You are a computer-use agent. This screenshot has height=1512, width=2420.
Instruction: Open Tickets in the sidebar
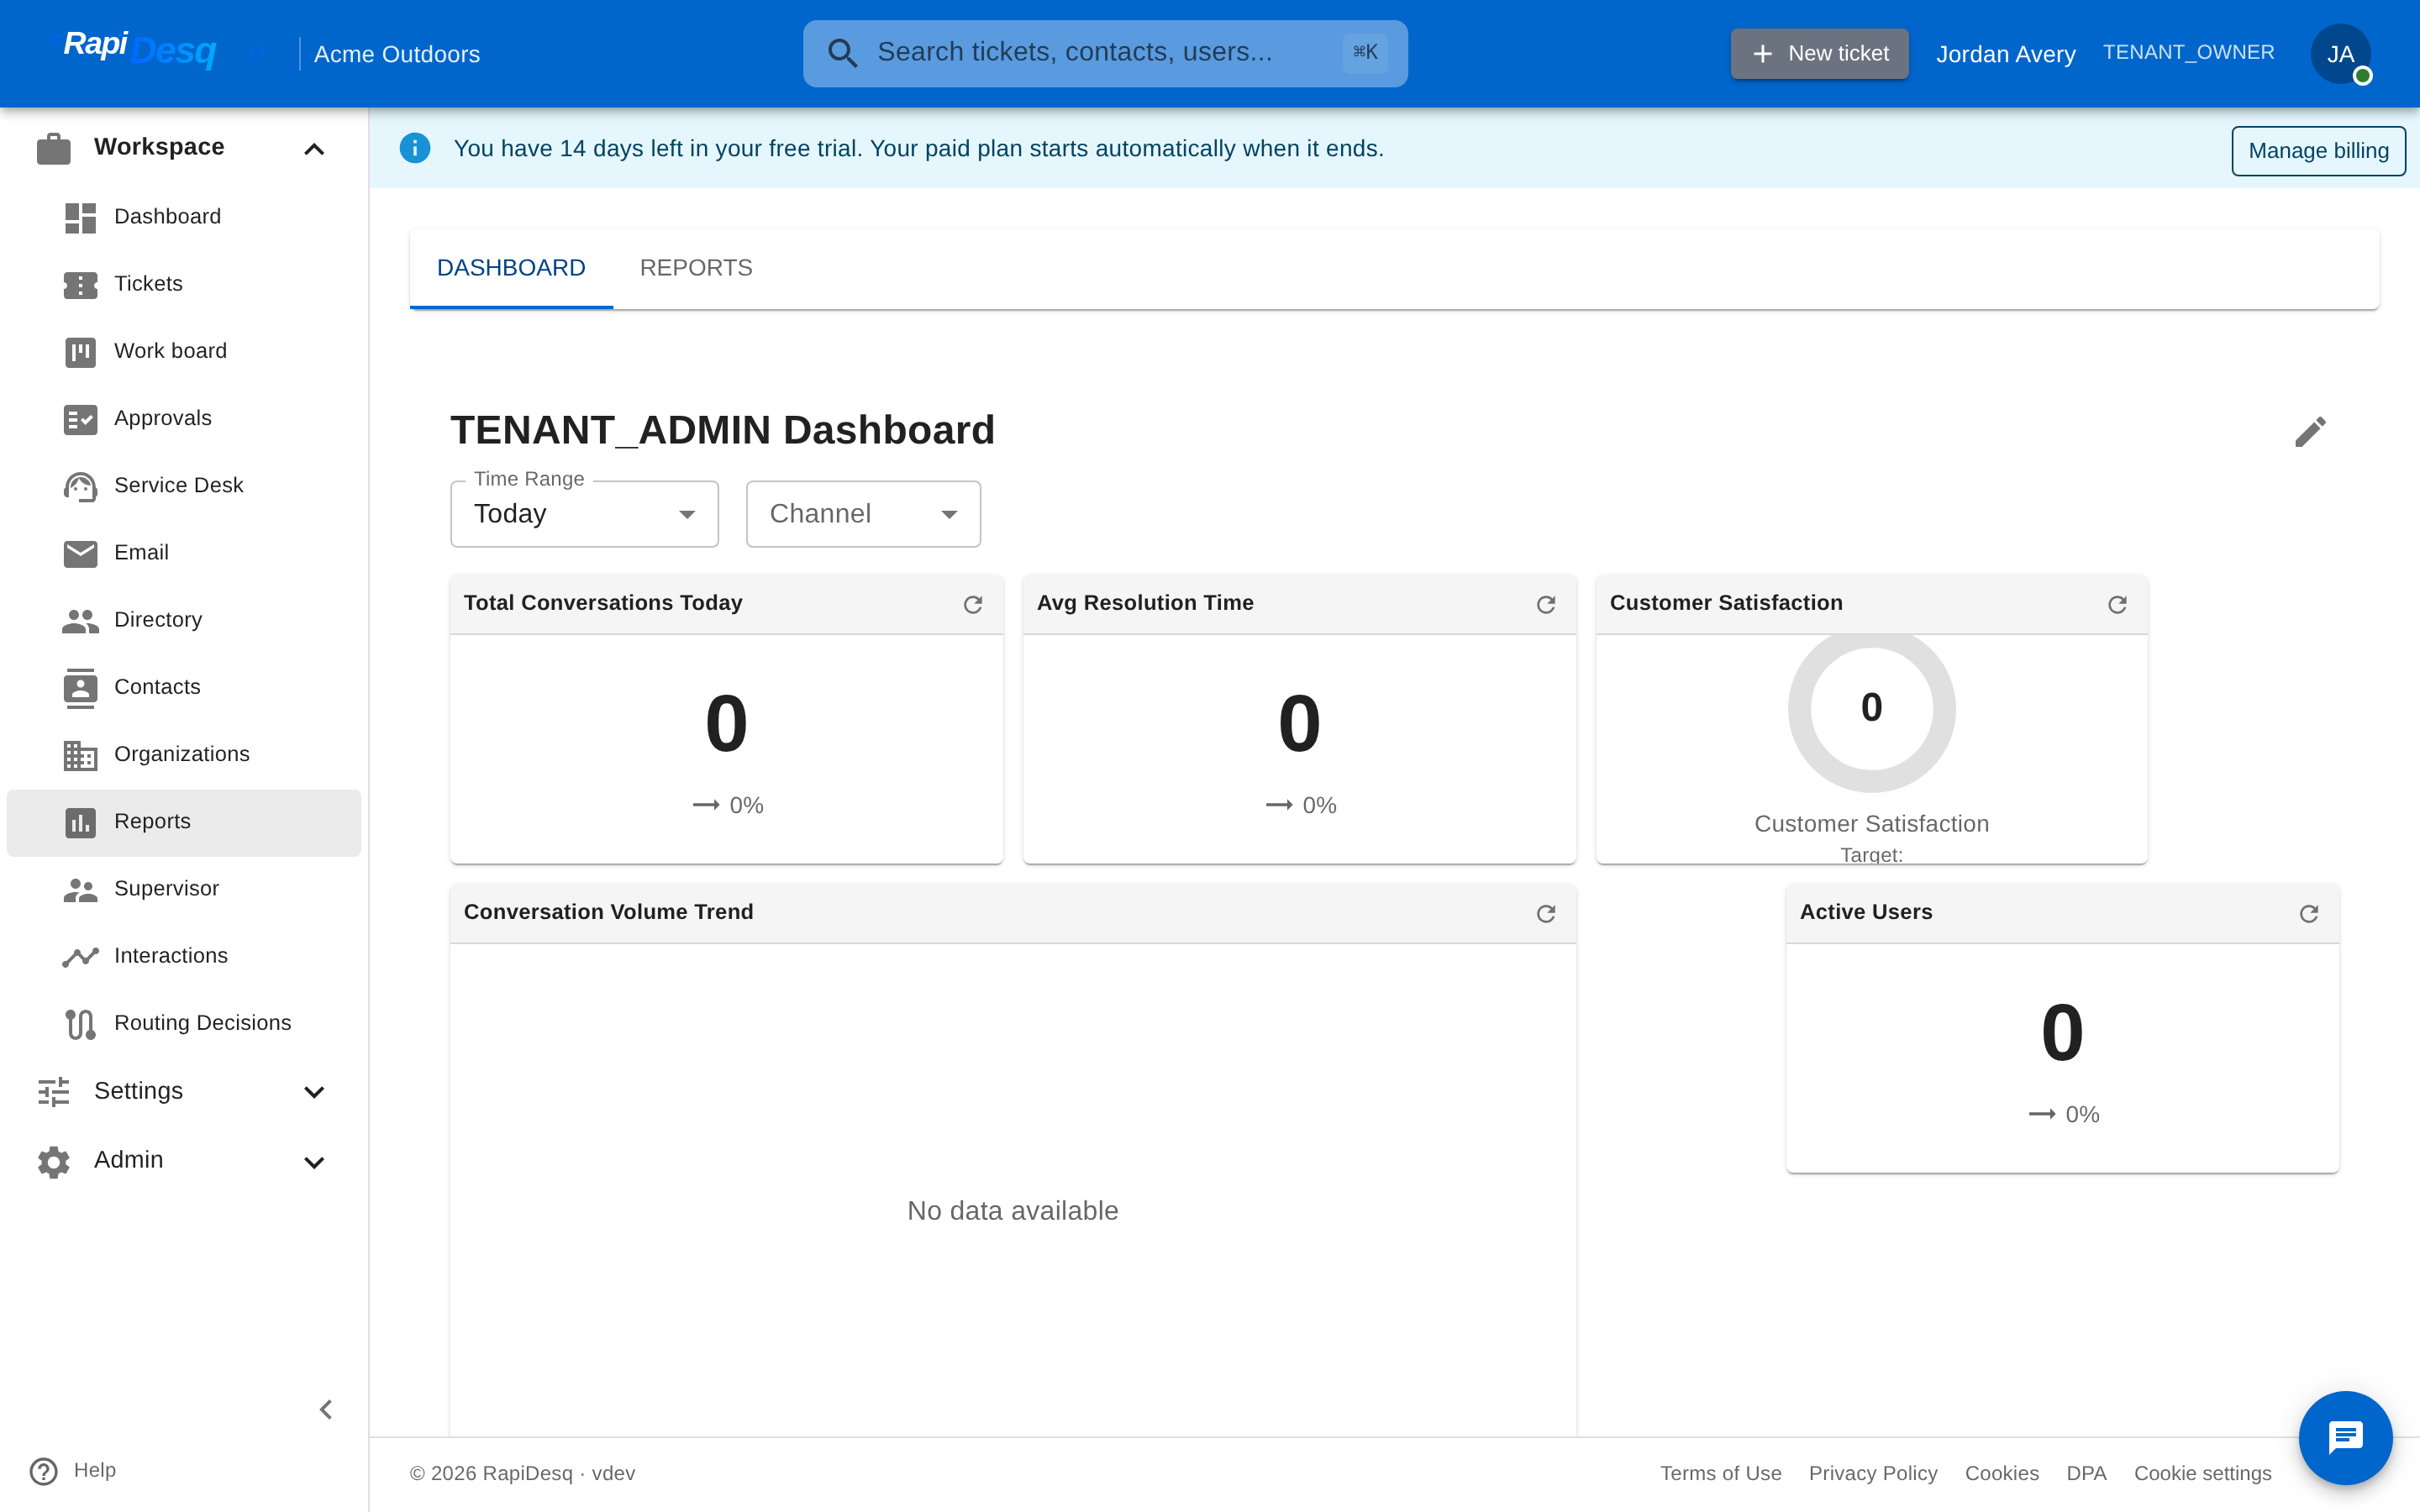(x=184, y=284)
